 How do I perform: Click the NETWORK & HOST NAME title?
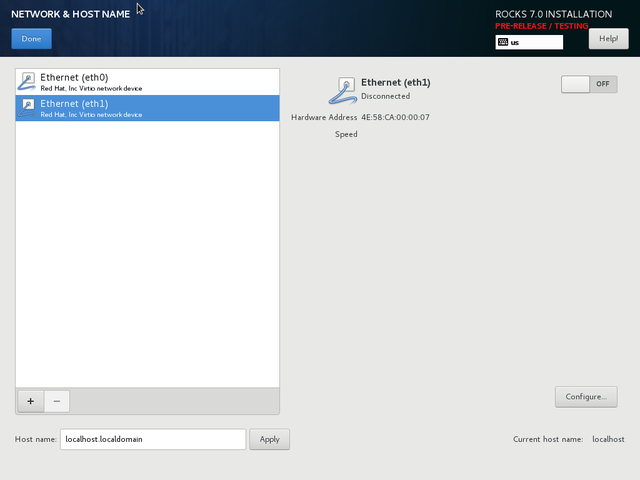point(70,14)
